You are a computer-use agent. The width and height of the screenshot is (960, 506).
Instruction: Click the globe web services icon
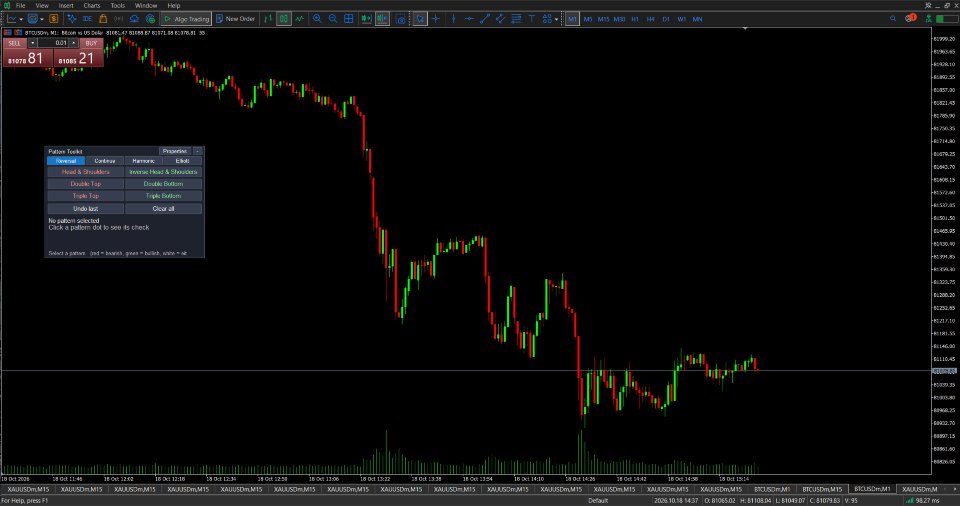click(x=150, y=19)
